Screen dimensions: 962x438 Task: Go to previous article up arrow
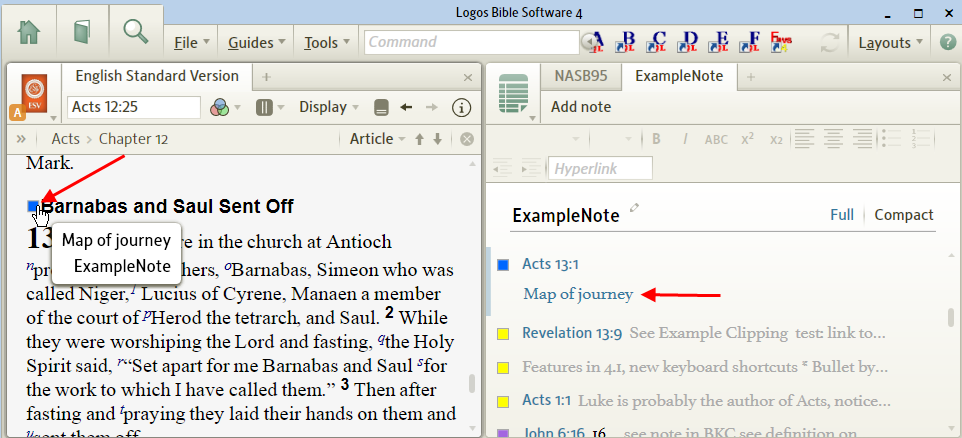pos(420,139)
